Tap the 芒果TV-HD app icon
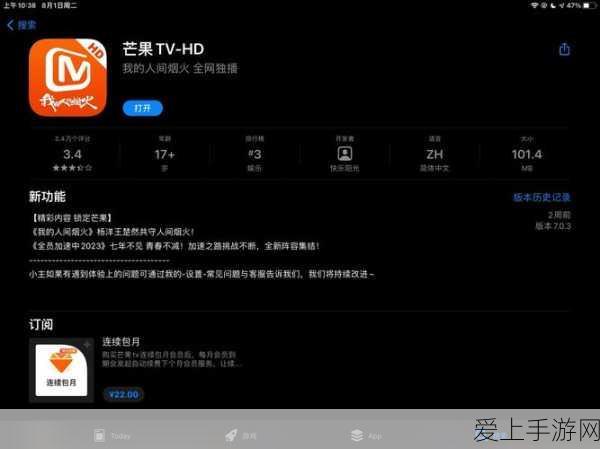Image resolution: width=600 pixels, height=449 pixels. [x=68, y=77]
